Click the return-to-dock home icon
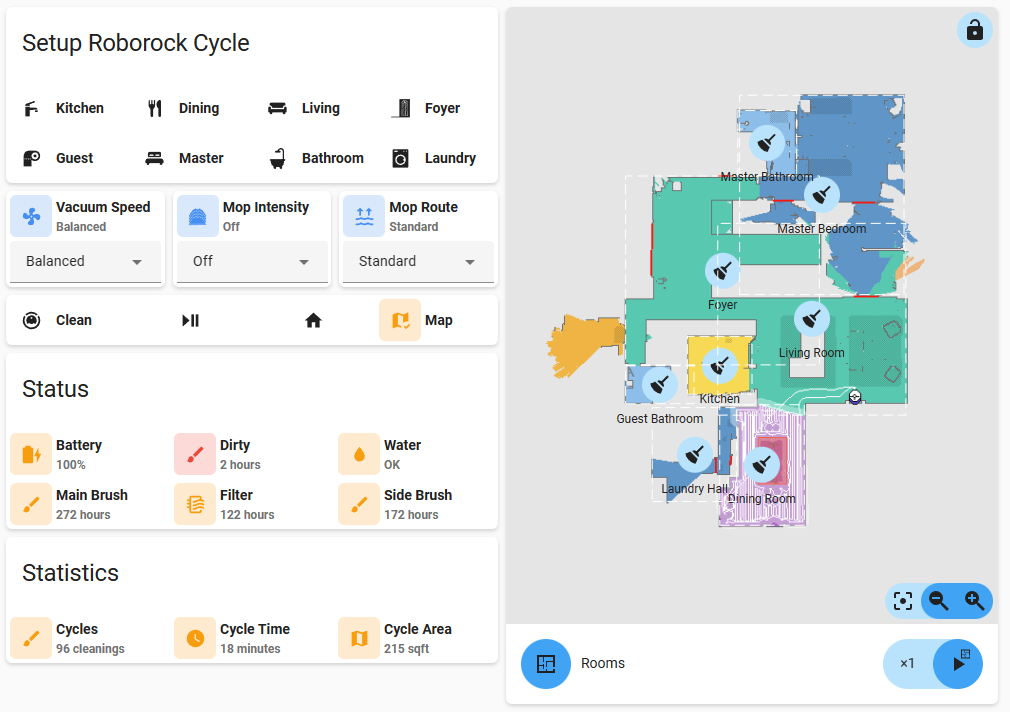 click(x=313, y=320)
